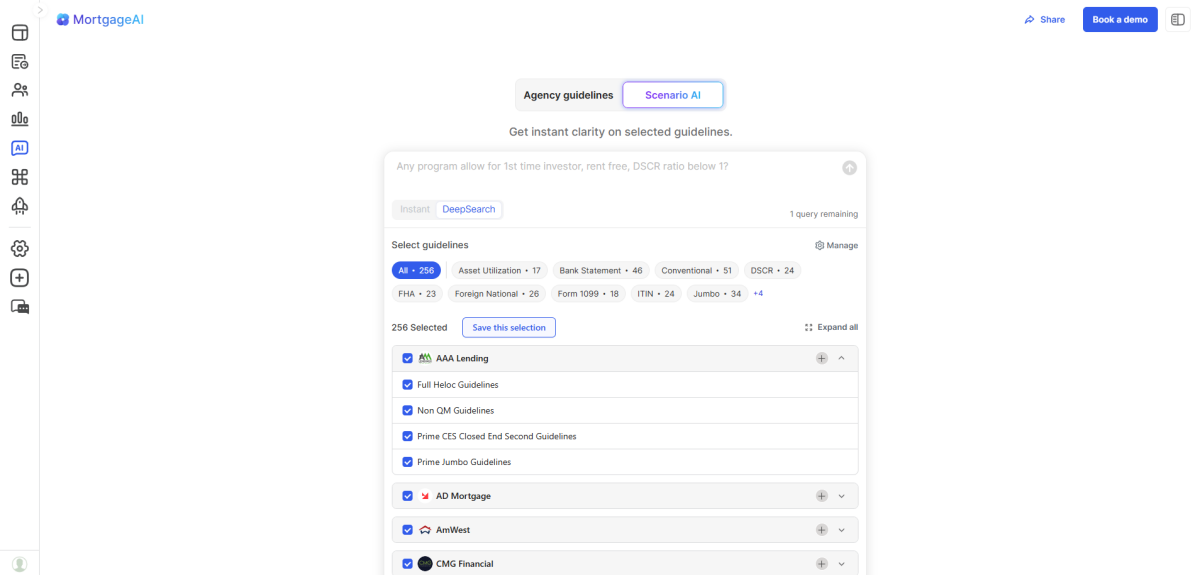
Task: Filter by FHA chip
Action: tap(417, 294)
